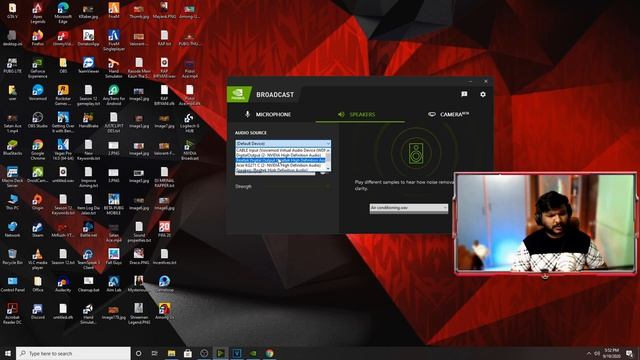Select Season 12 gameplay.txt file

click(x=88, y=95)
